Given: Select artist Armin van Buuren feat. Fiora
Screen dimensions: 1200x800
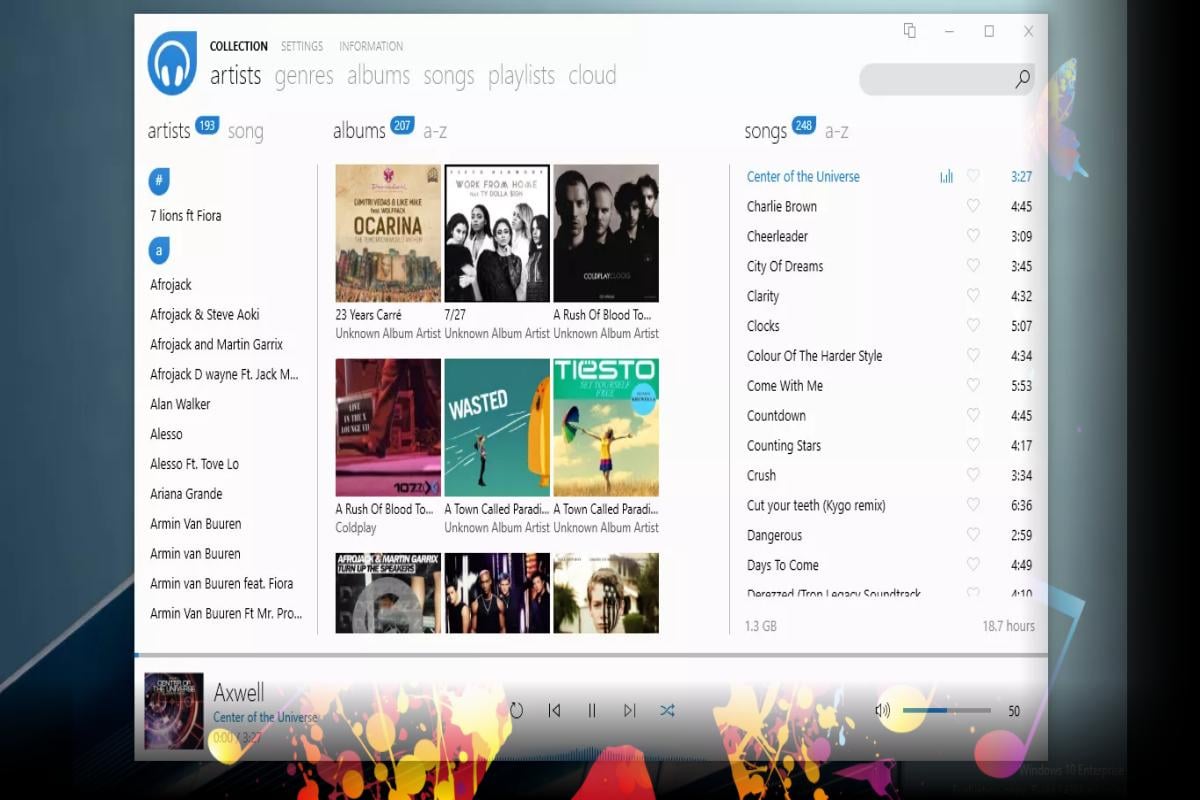Looking at the screenshot, I should pos(221,584).
